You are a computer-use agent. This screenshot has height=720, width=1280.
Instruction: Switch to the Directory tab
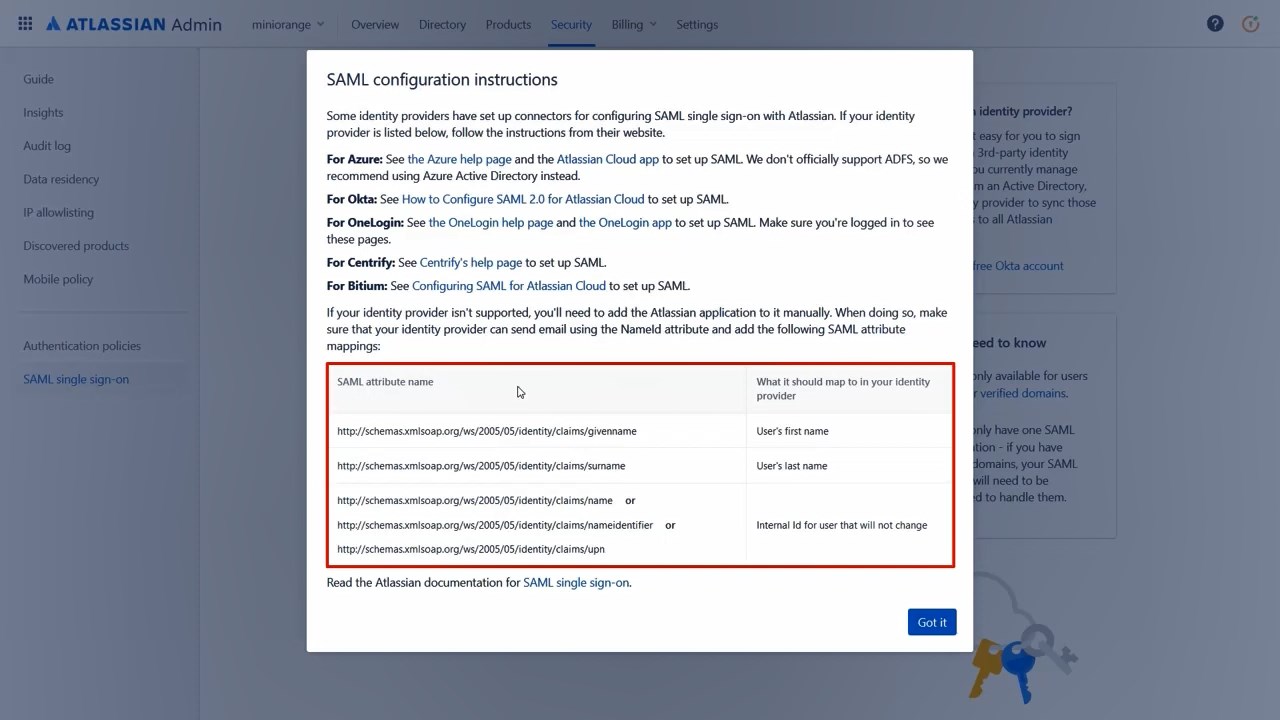[442, 24]
